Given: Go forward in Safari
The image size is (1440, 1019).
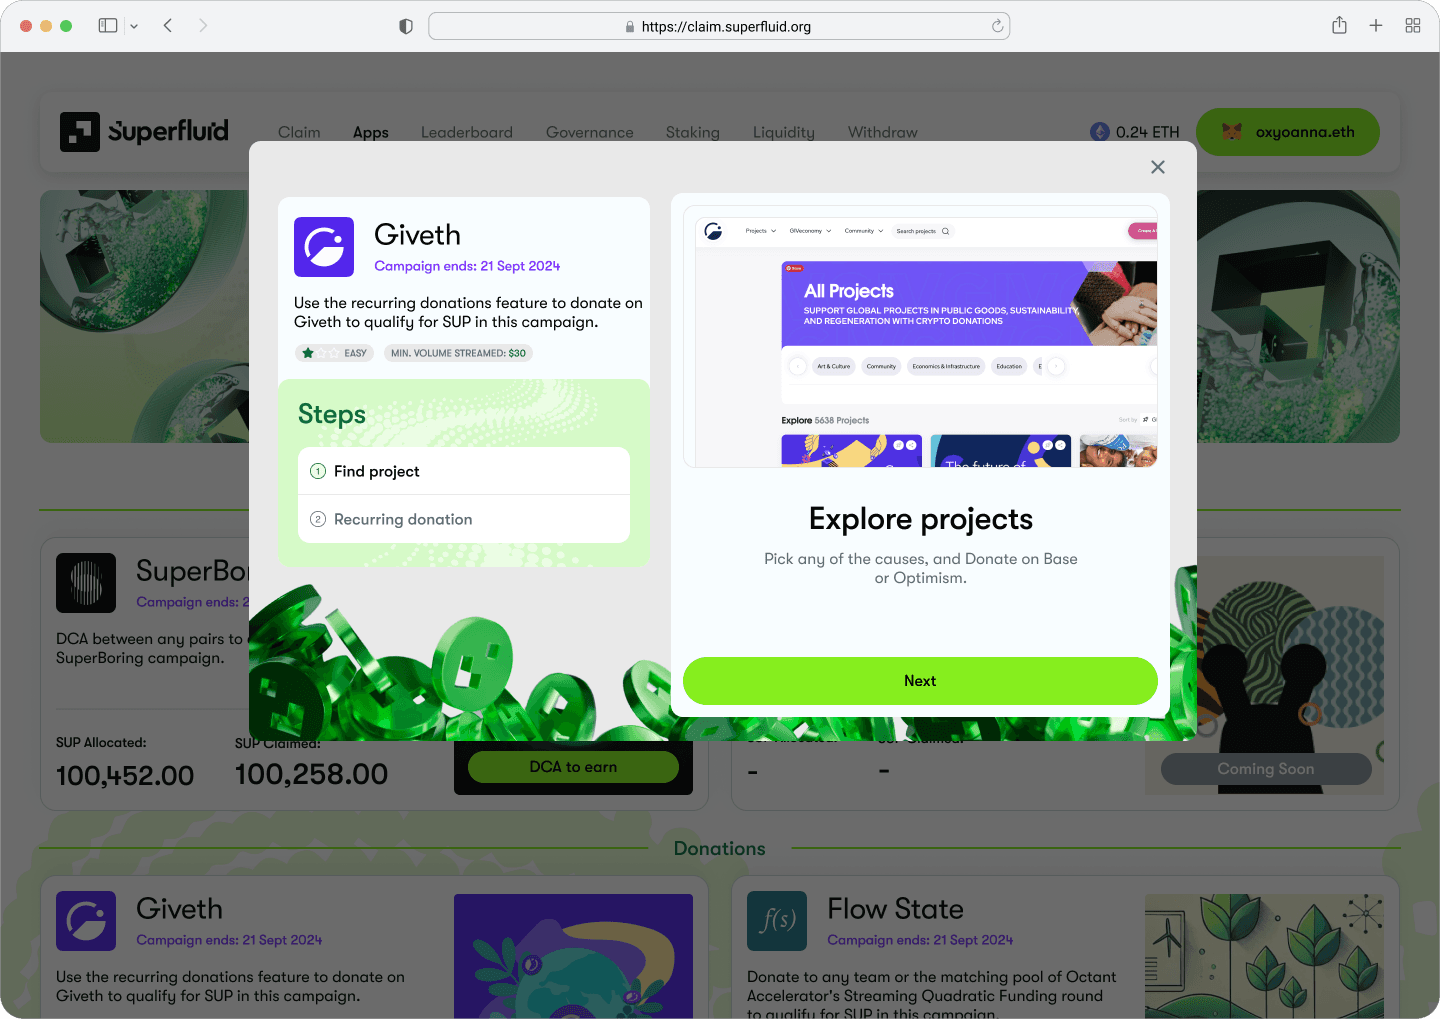Looking at the screenshot, I should tap(203, 25).
